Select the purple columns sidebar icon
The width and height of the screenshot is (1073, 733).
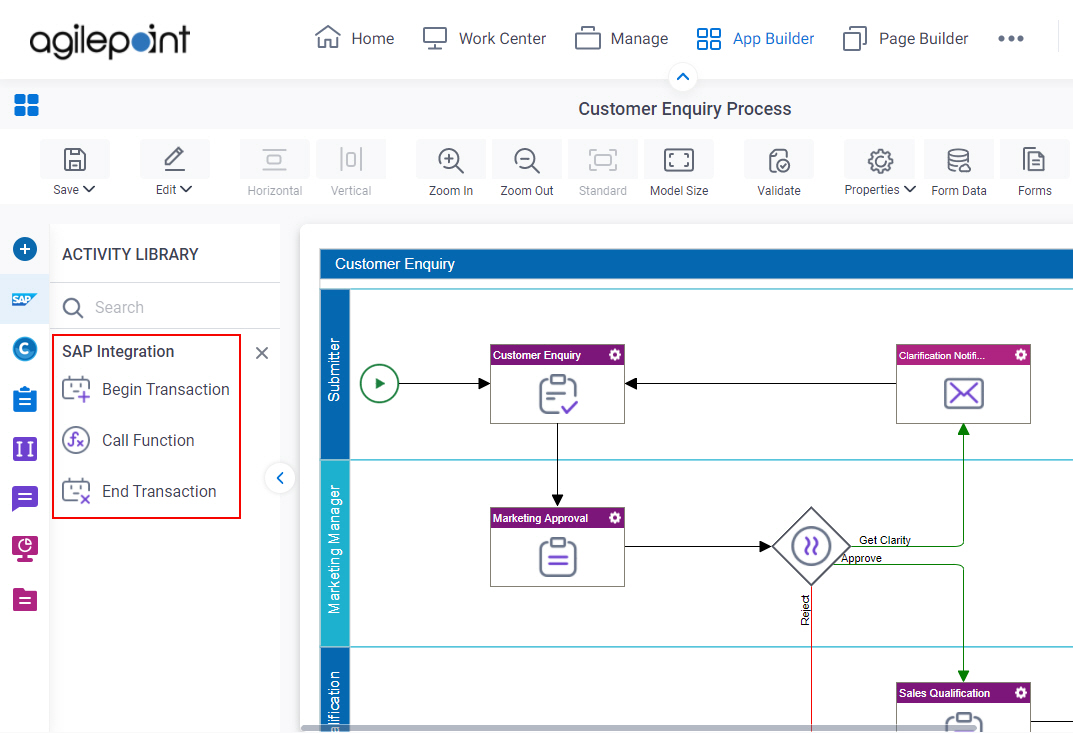[x=25, y=449]
